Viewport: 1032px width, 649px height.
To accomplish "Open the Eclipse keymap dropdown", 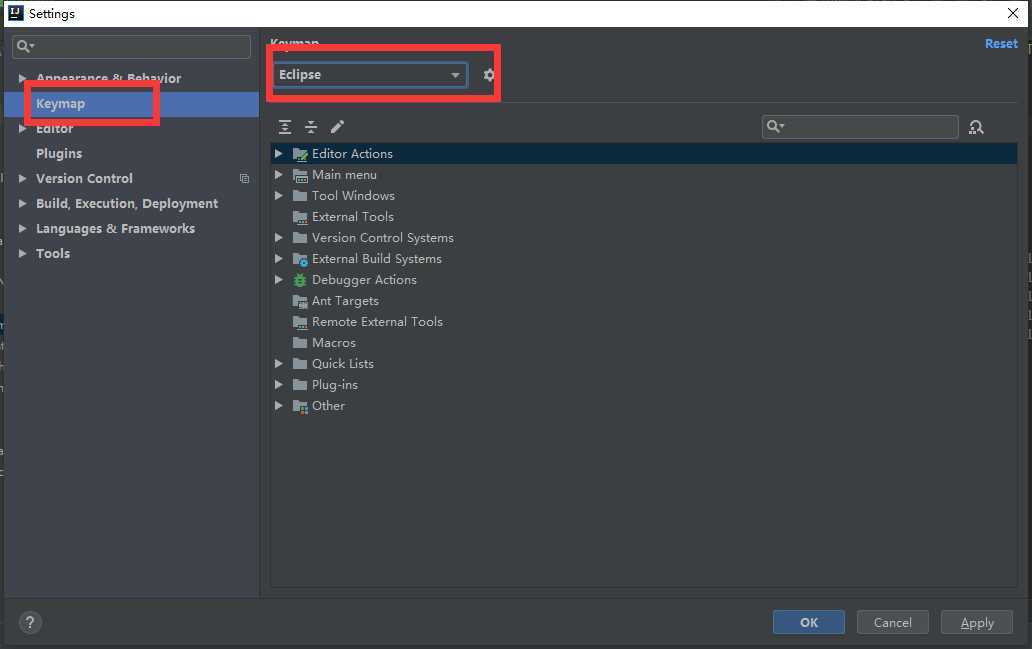I will coord(370,75).
